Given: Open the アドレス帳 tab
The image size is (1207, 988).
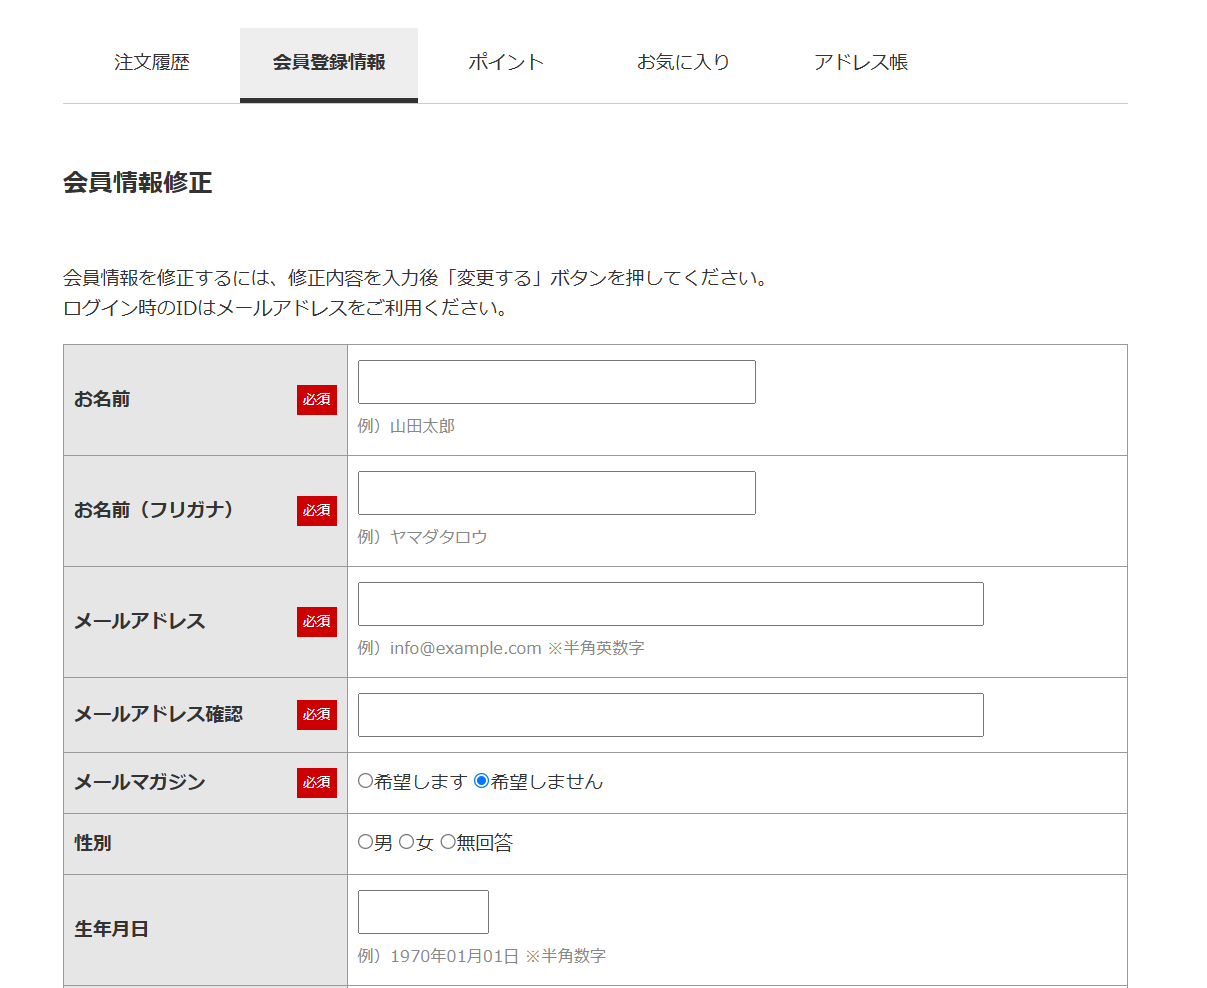Looking at the screenshot, I should pos(862,61).
